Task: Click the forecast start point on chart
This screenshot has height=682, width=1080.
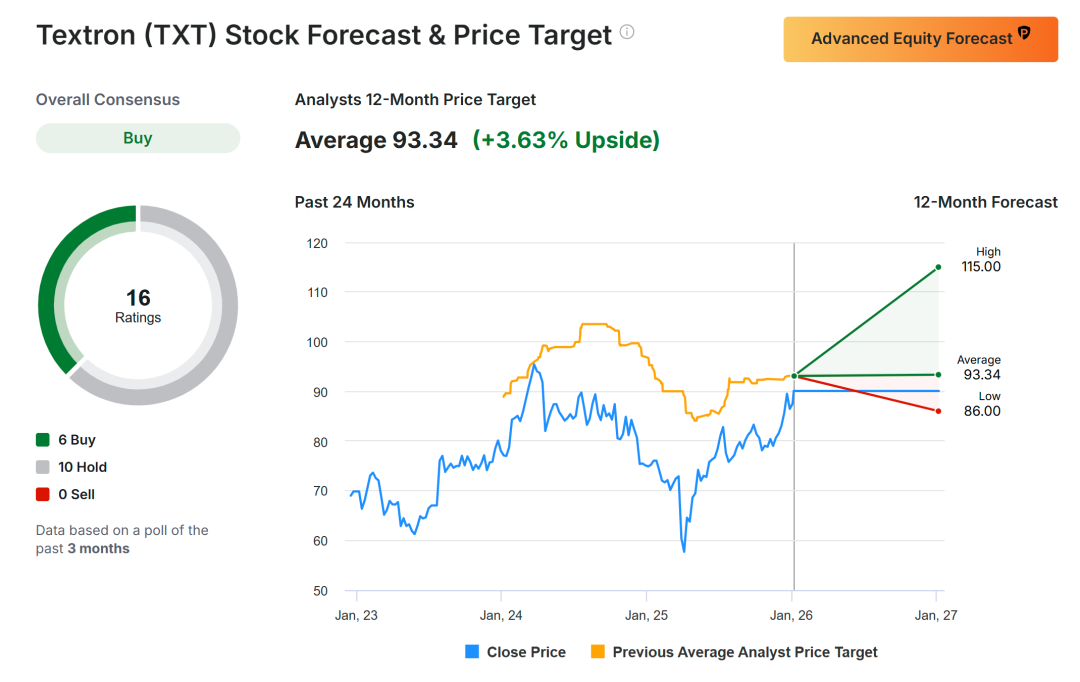Action: pos(794,376)
